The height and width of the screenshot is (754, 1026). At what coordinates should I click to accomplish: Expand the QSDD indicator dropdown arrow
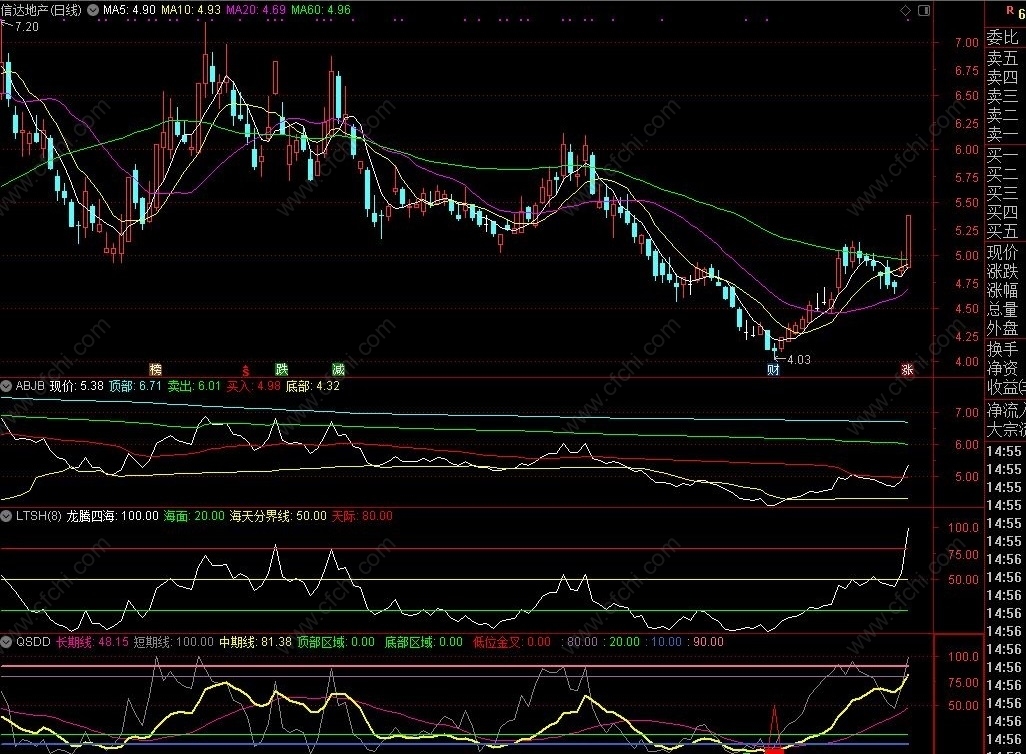click(7, 642)
